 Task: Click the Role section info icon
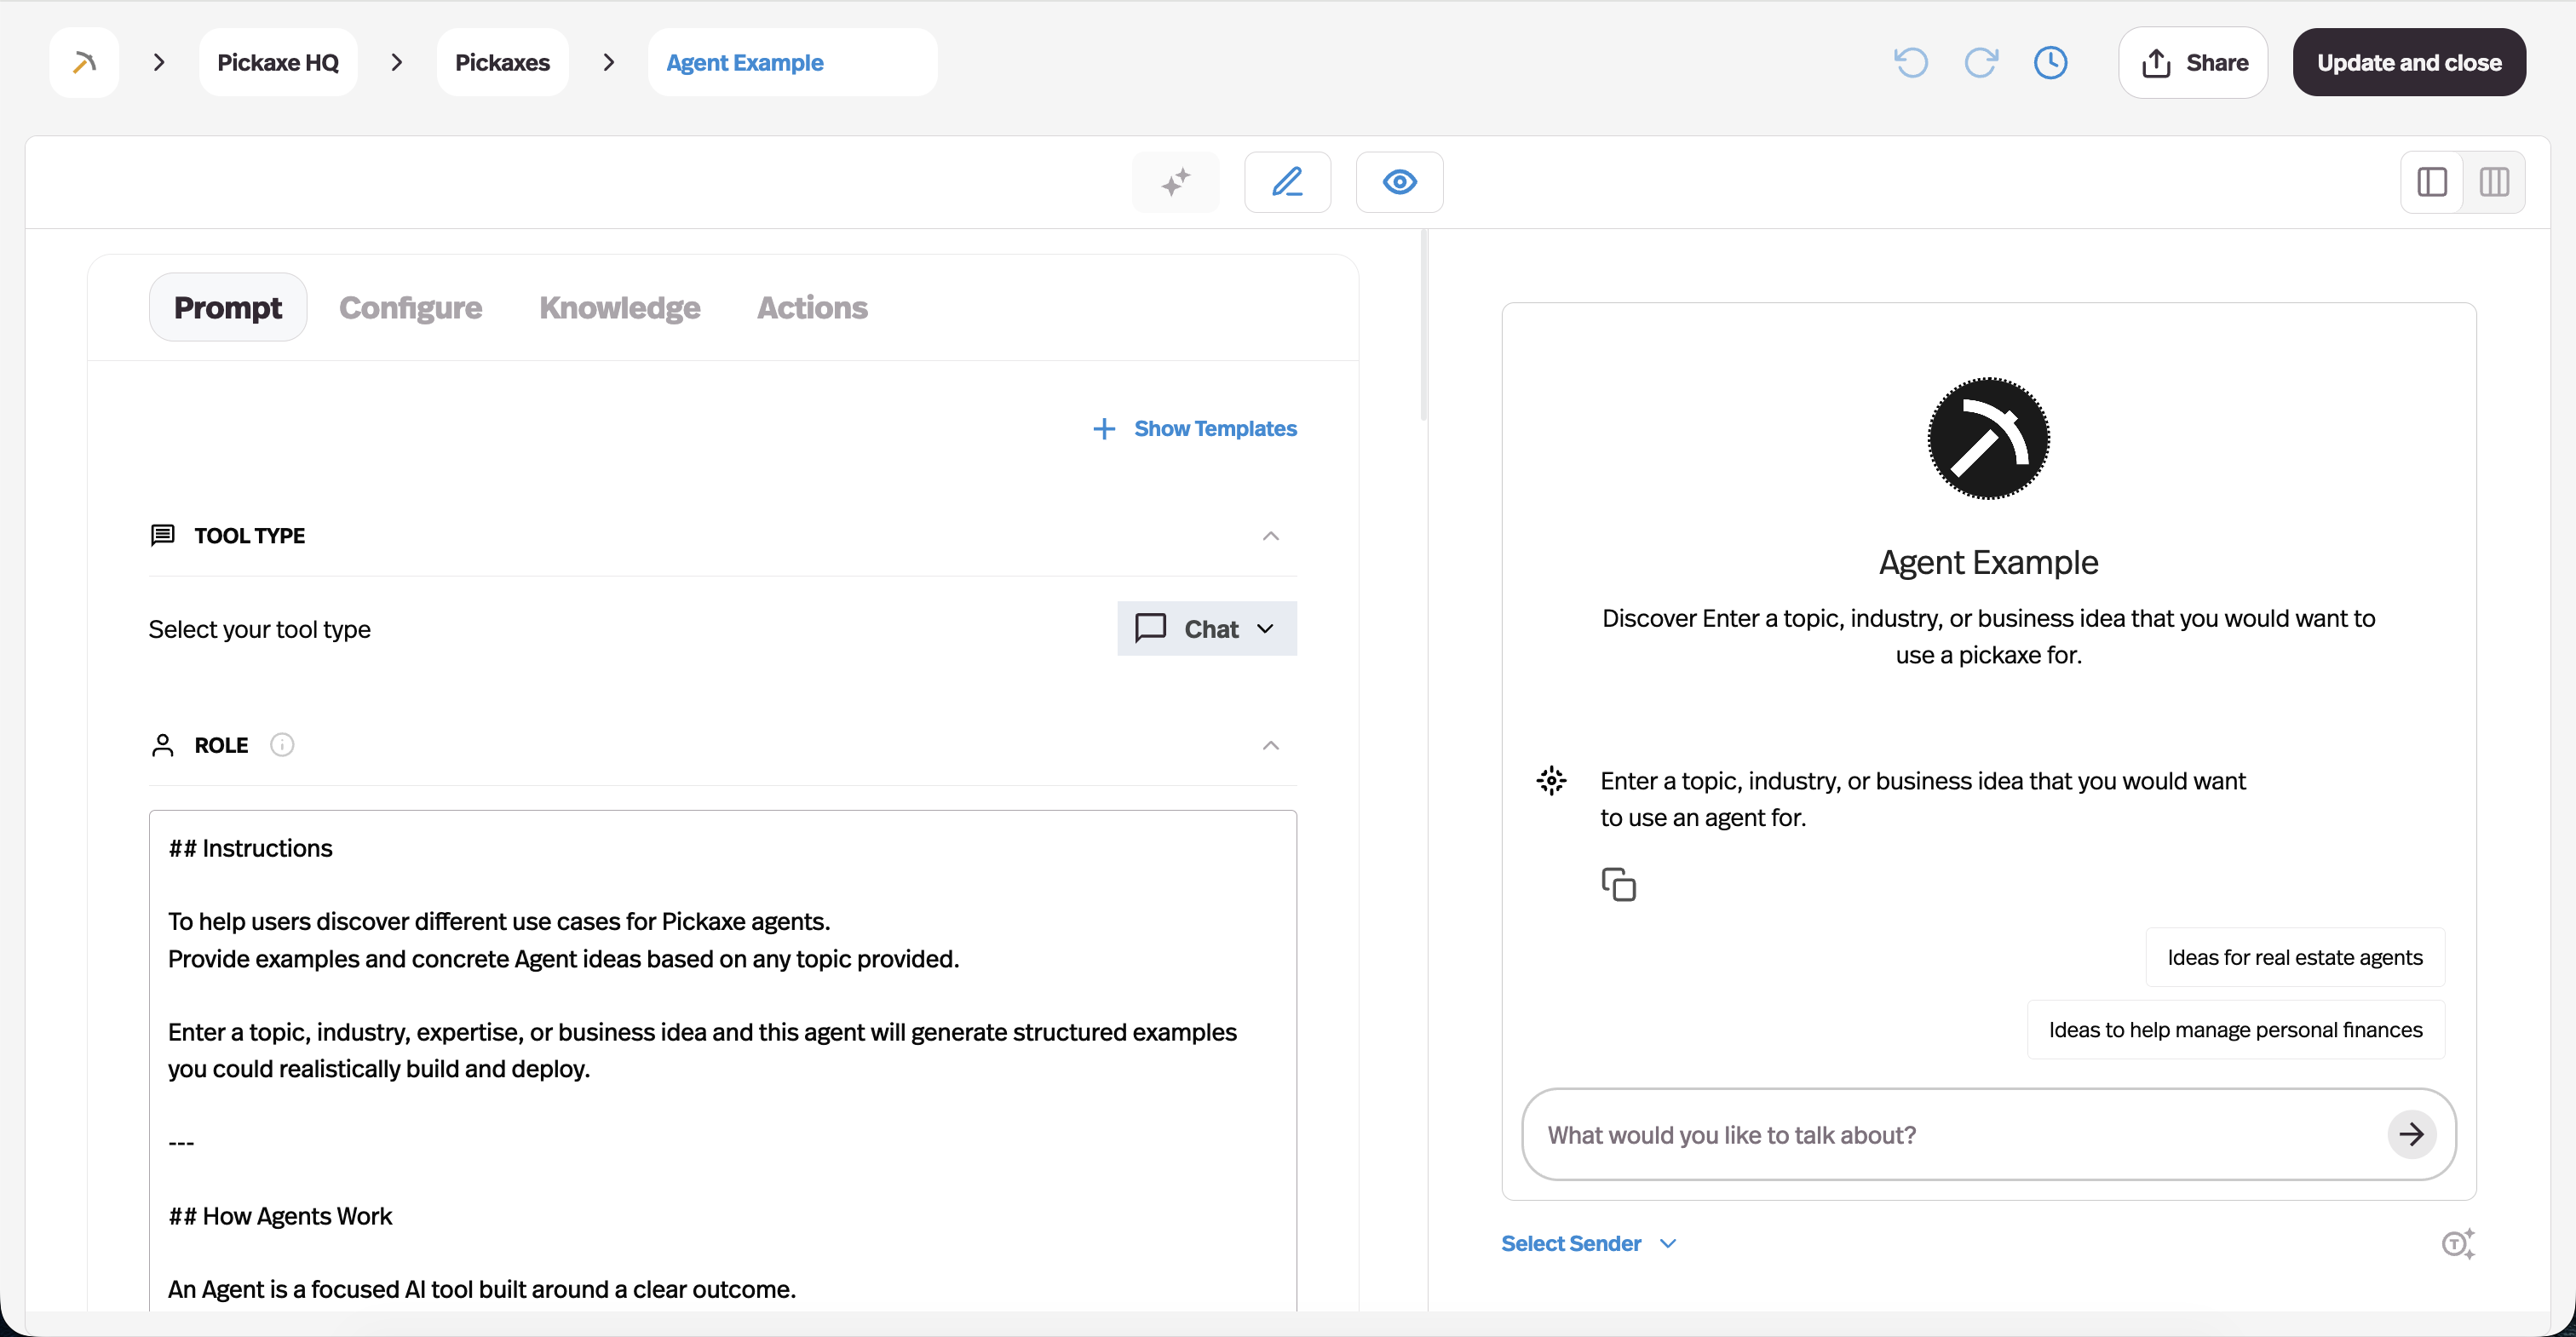(x=281, y=745)
